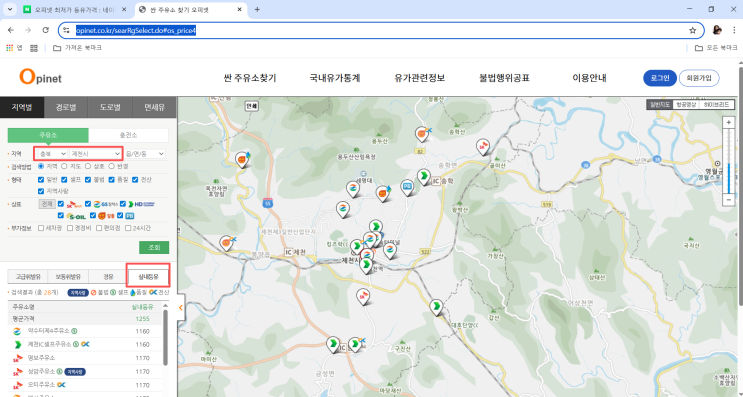Uncheck the S-OIL brand checkbox
The width and height of the screenshot is (743, 397).
click(x=61, y=216)
